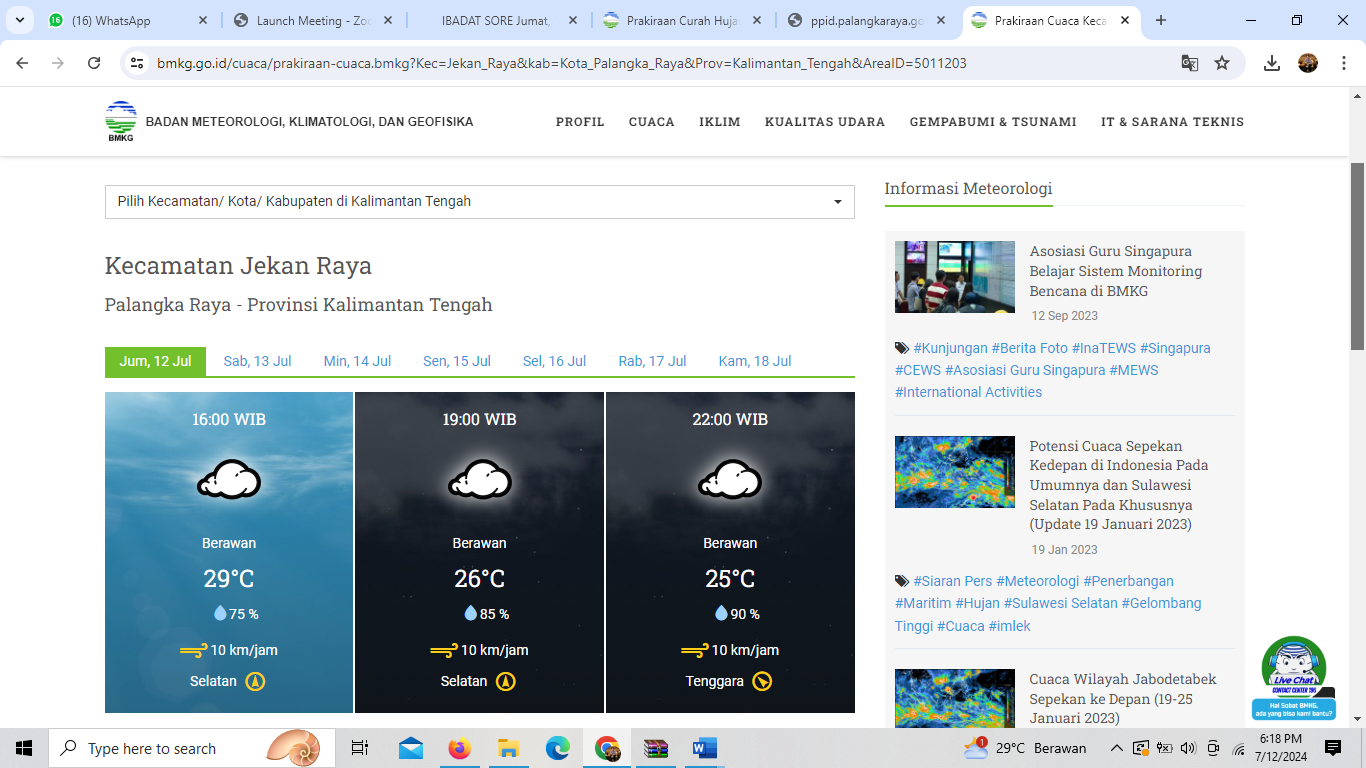Screen dimensions: 1366x768
Task: Open new tab with plus button
Action: 1160,20
